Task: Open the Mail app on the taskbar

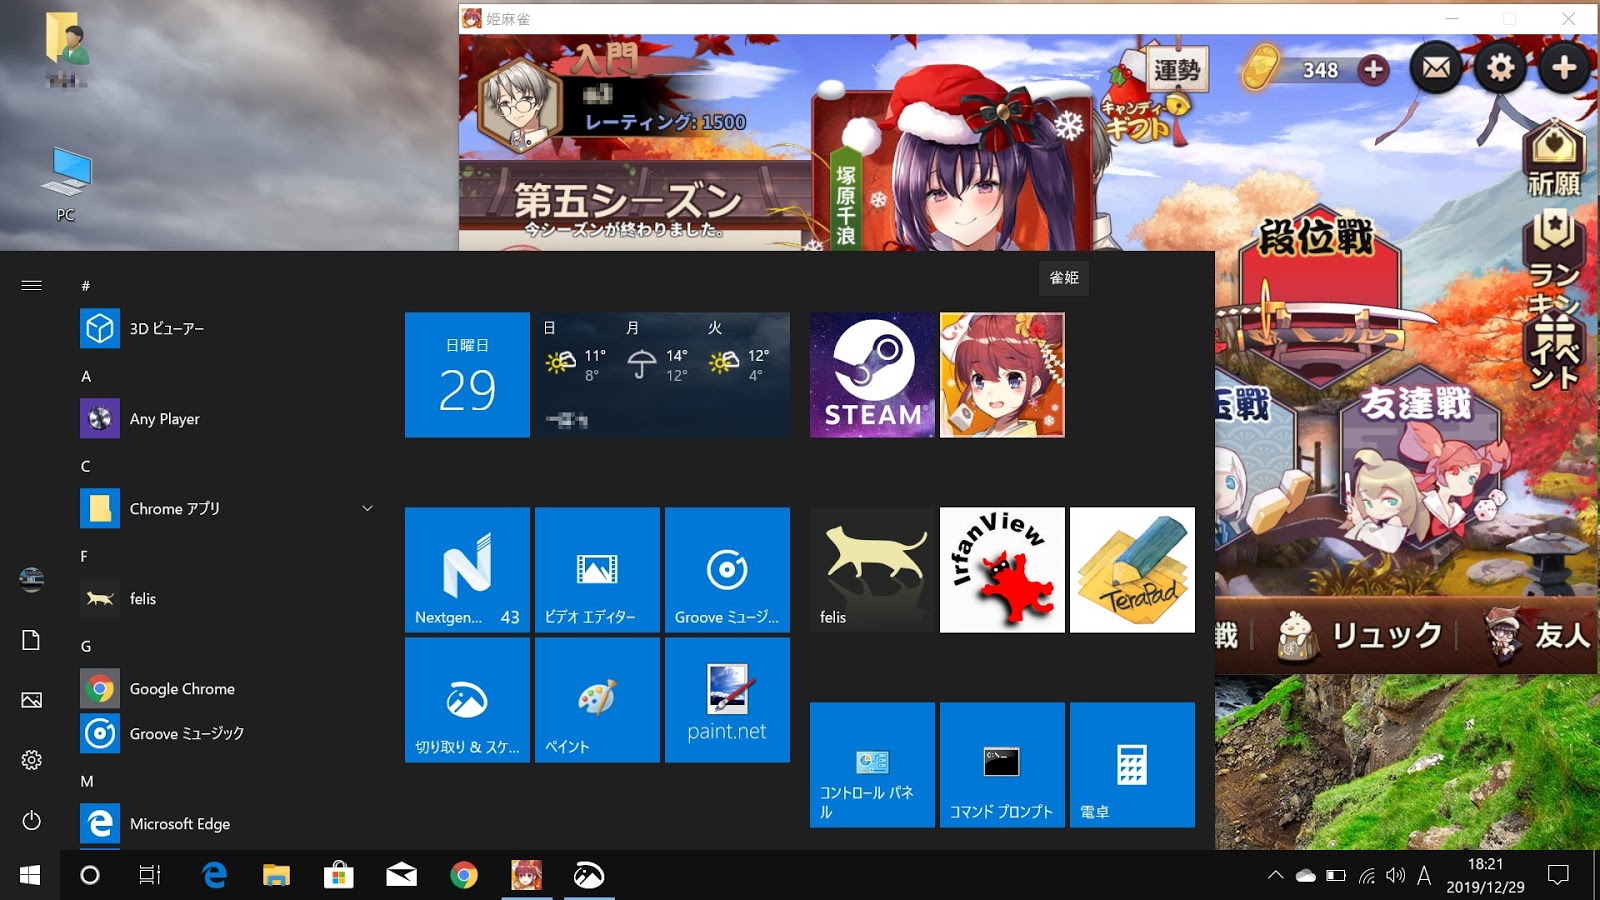Action: click(401, 875)
